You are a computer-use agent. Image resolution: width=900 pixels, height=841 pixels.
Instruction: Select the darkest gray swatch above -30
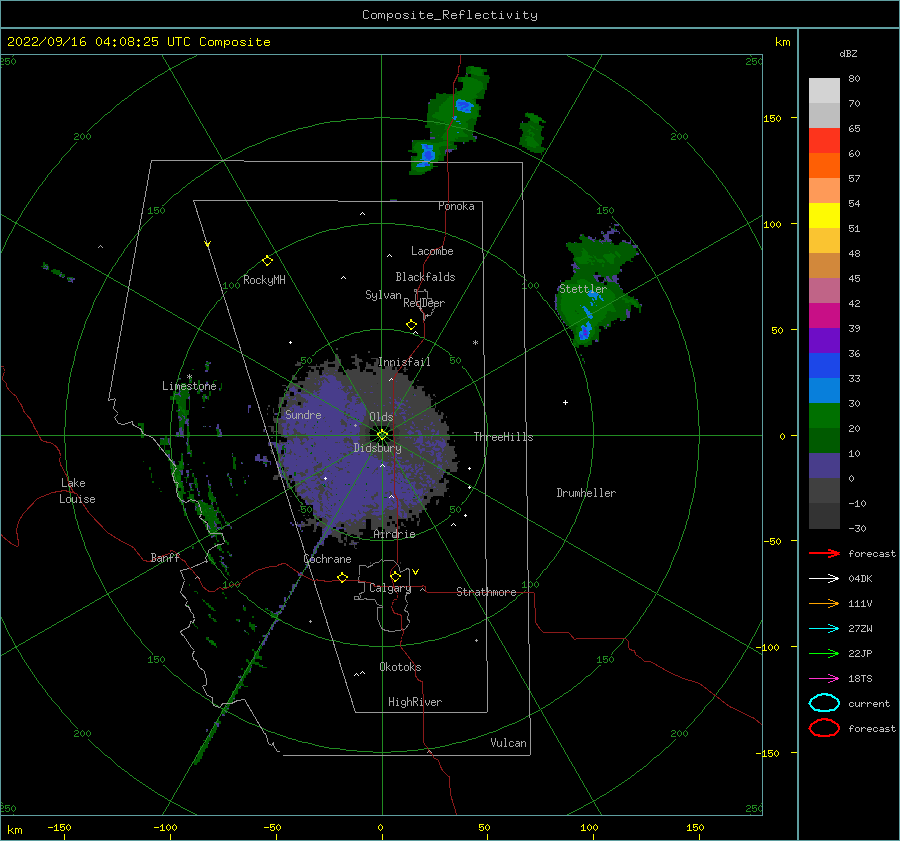[x=824, y=516]
